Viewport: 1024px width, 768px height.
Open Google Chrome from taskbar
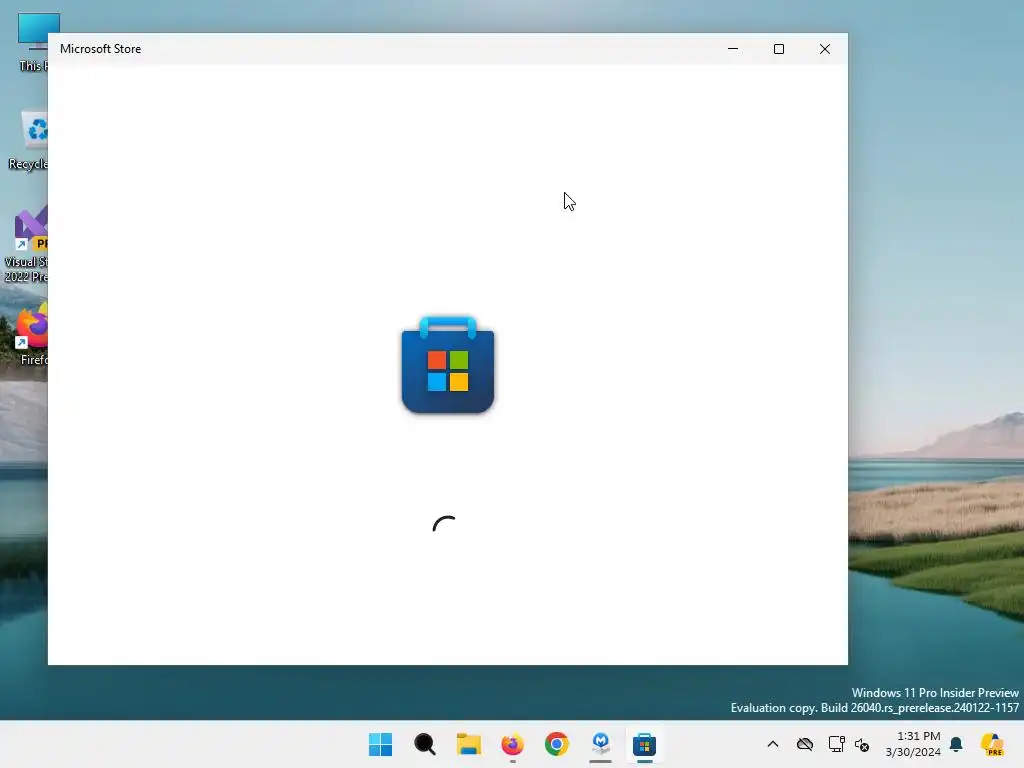[x=556, y=744]
